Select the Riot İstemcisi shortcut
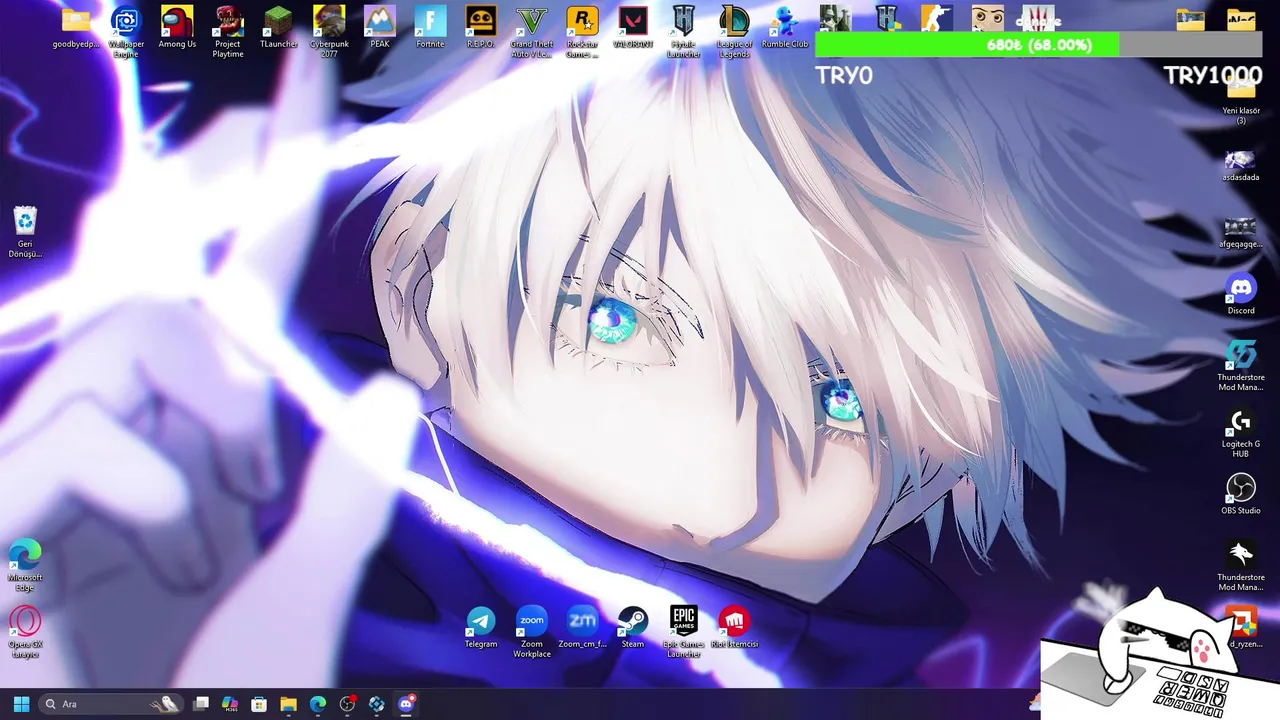The height and width of the screenshot is (720, 1280). (734, 621)
